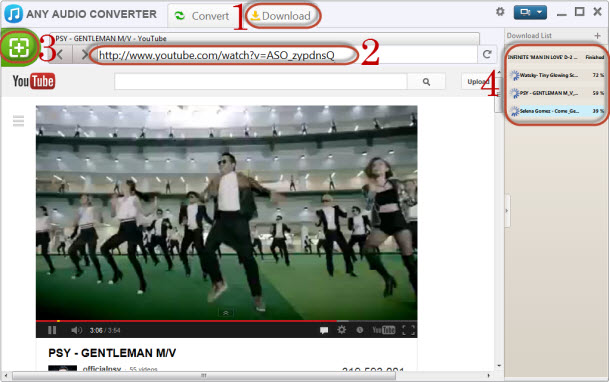Open the settings gear icon
The image size is (610, 382).
(500, 12)
